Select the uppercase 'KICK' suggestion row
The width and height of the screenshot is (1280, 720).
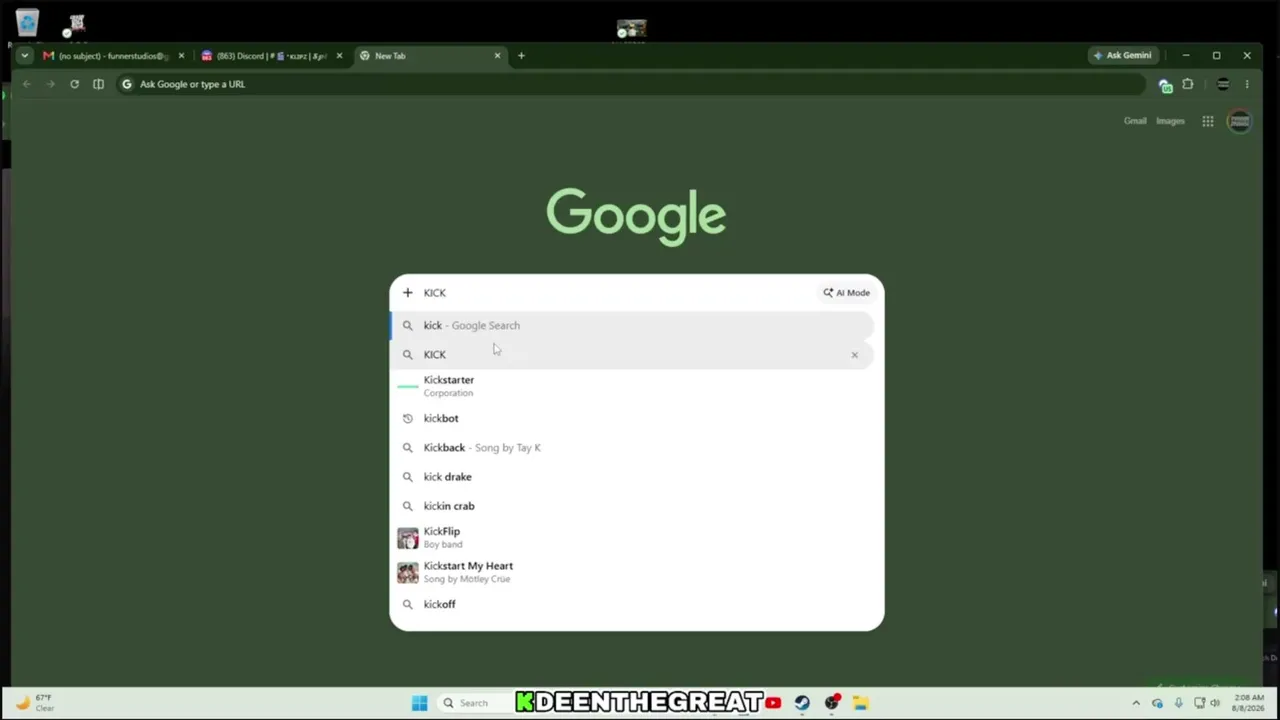tap(632, 354)
